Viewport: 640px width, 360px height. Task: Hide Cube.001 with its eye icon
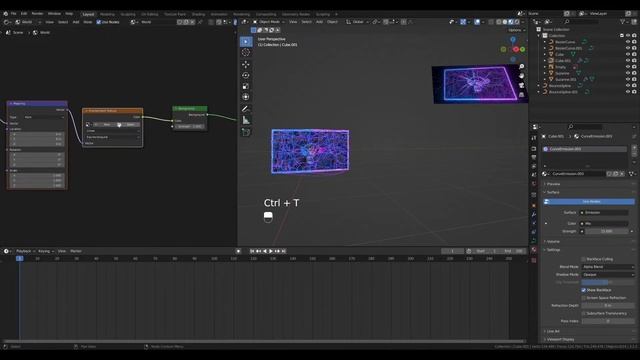click(x=628, y=60)
